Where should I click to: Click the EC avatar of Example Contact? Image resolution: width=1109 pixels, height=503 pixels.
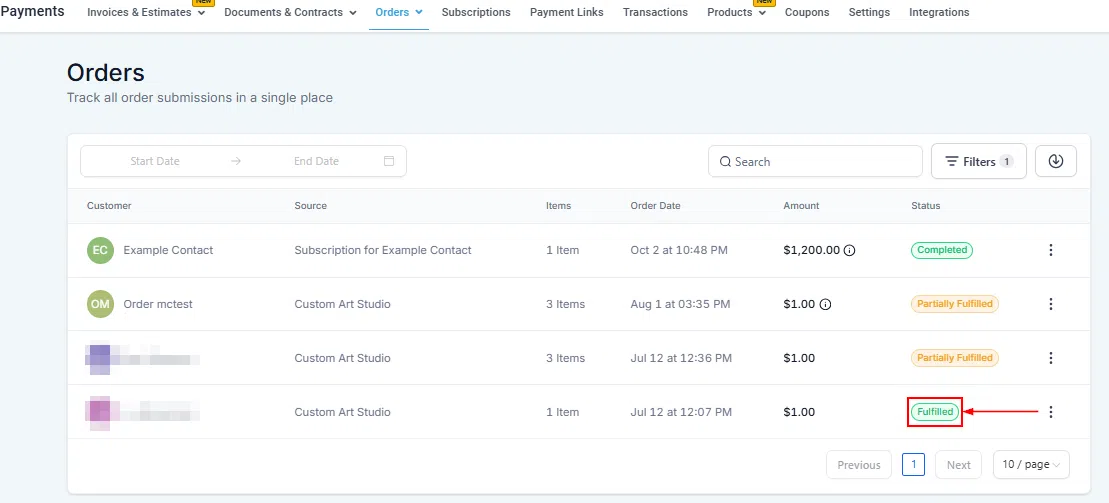(x=100, y=250)
